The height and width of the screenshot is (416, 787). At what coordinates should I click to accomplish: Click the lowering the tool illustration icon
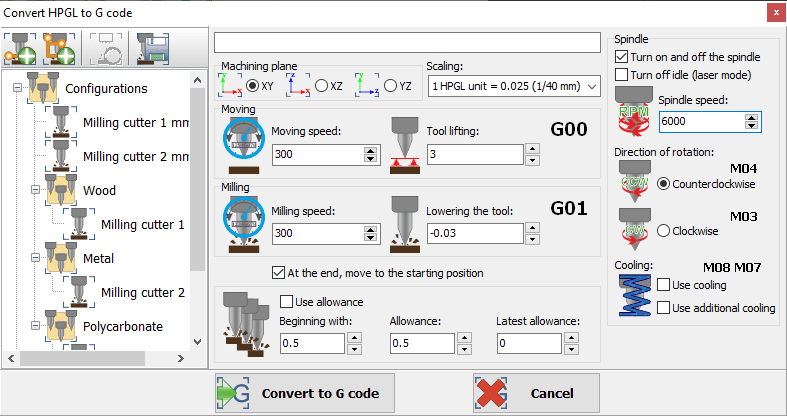tap(405, 224)
